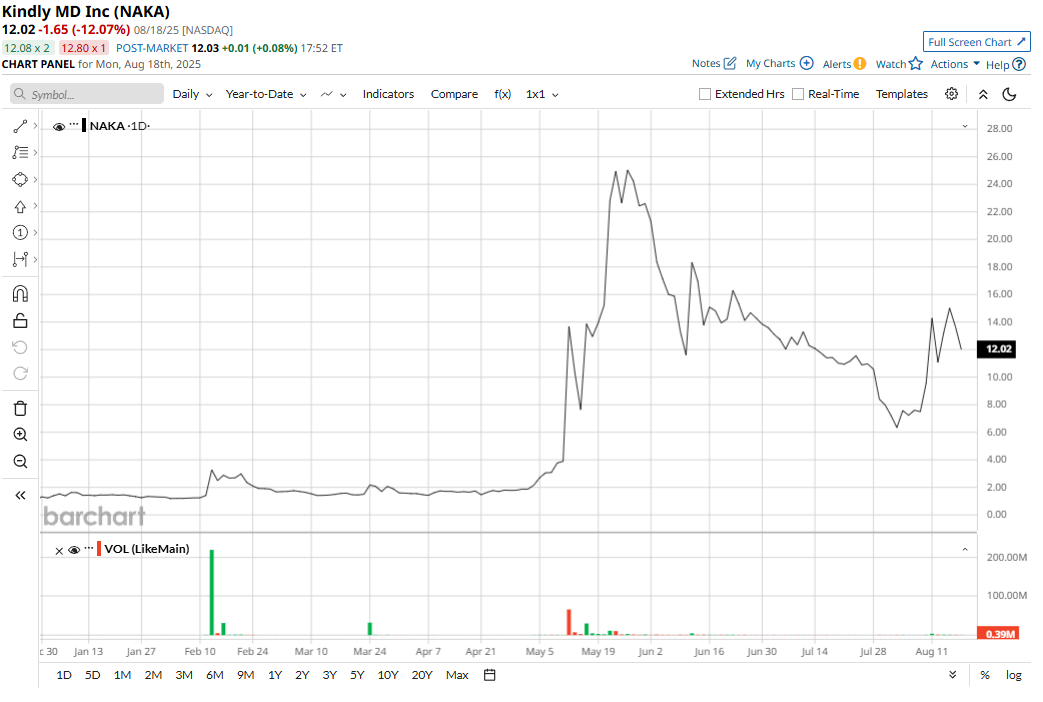This screenshot has height=702, width=1043.
Task: Expand the Actions dropdown menu
Action: coord(955,64)
